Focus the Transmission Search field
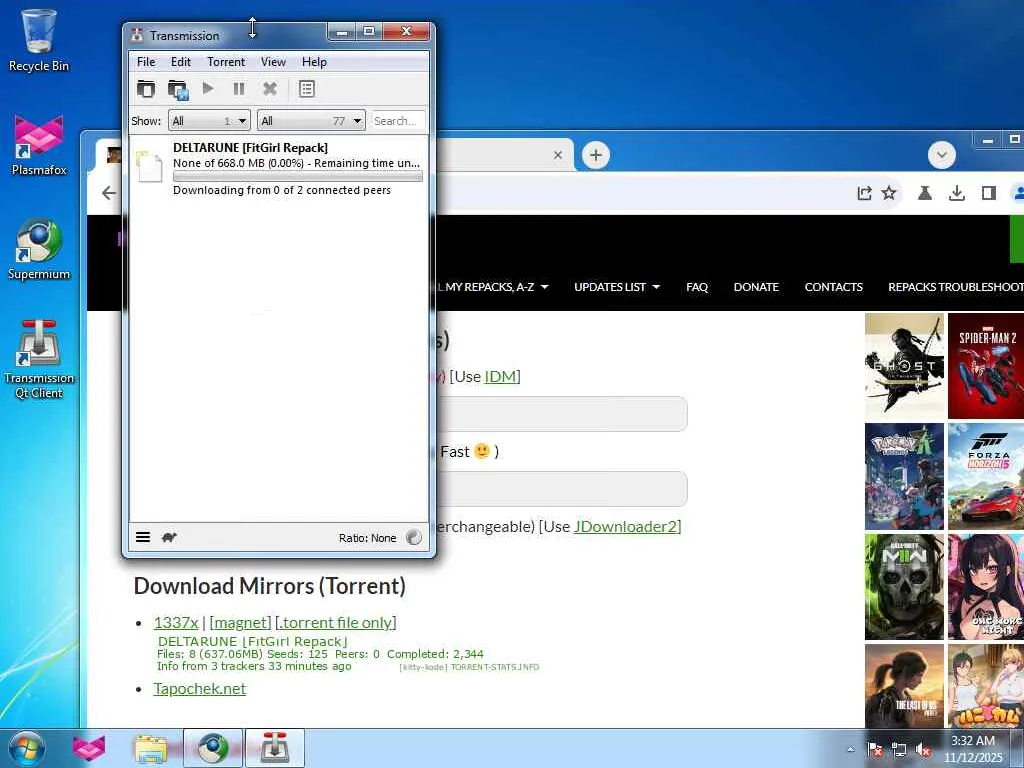This screenshot has width=1024, height=768. pos(398,121)
